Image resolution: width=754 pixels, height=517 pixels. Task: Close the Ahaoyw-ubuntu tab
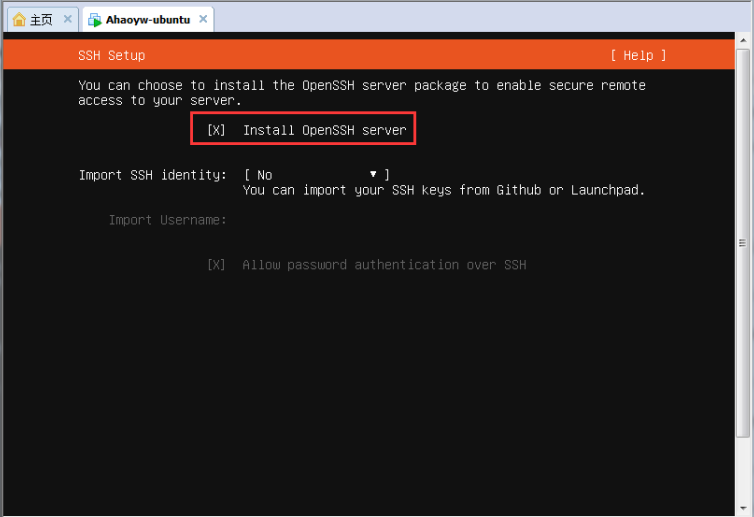point(202,19)
